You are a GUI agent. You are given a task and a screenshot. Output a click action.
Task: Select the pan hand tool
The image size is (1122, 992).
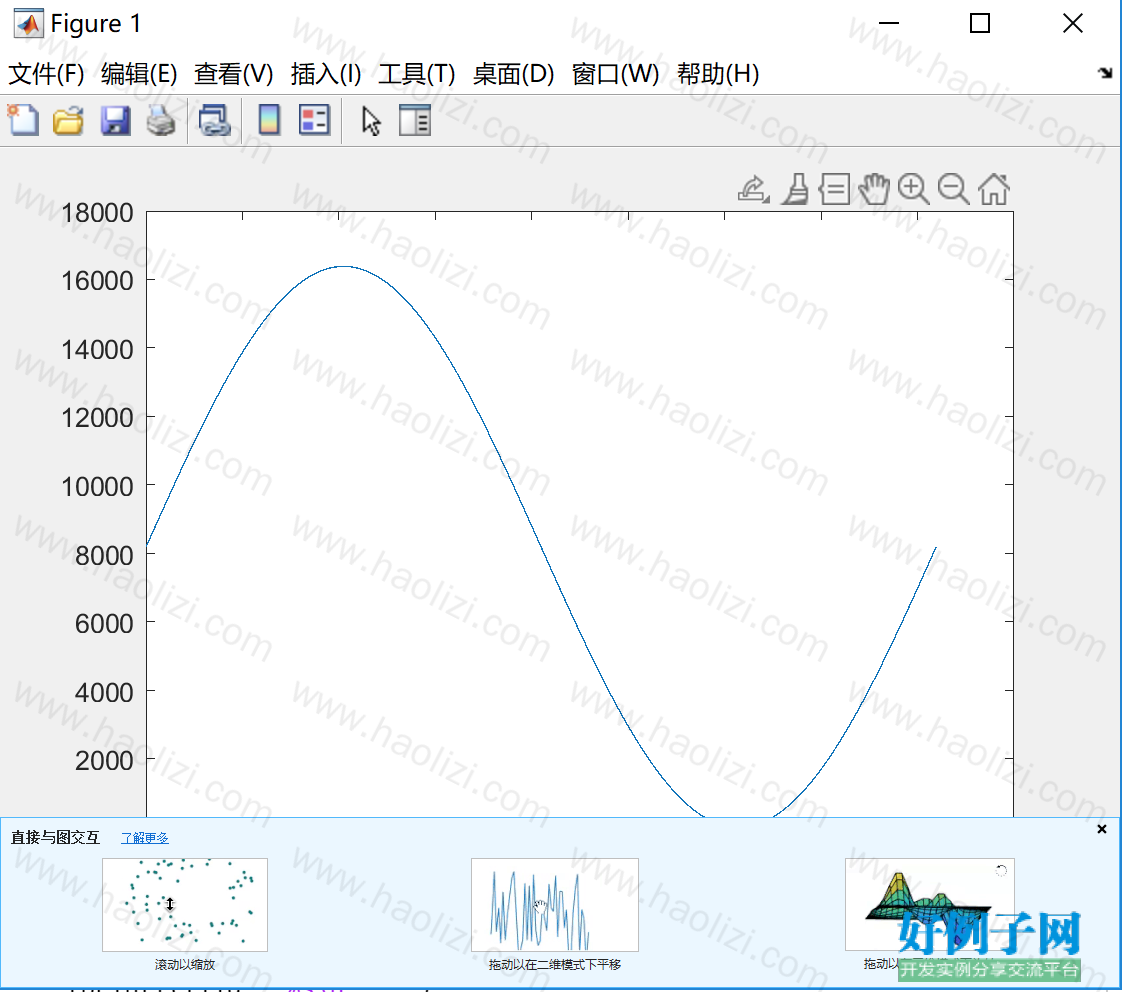tap(874, 190)
